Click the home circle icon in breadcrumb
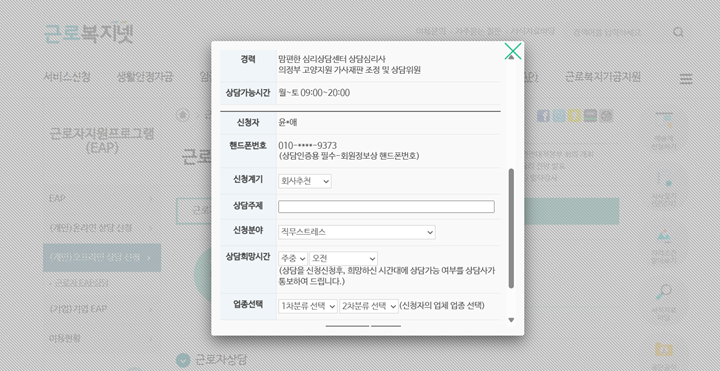This screenshot has height=371, width=720. [x=183, y=115]
